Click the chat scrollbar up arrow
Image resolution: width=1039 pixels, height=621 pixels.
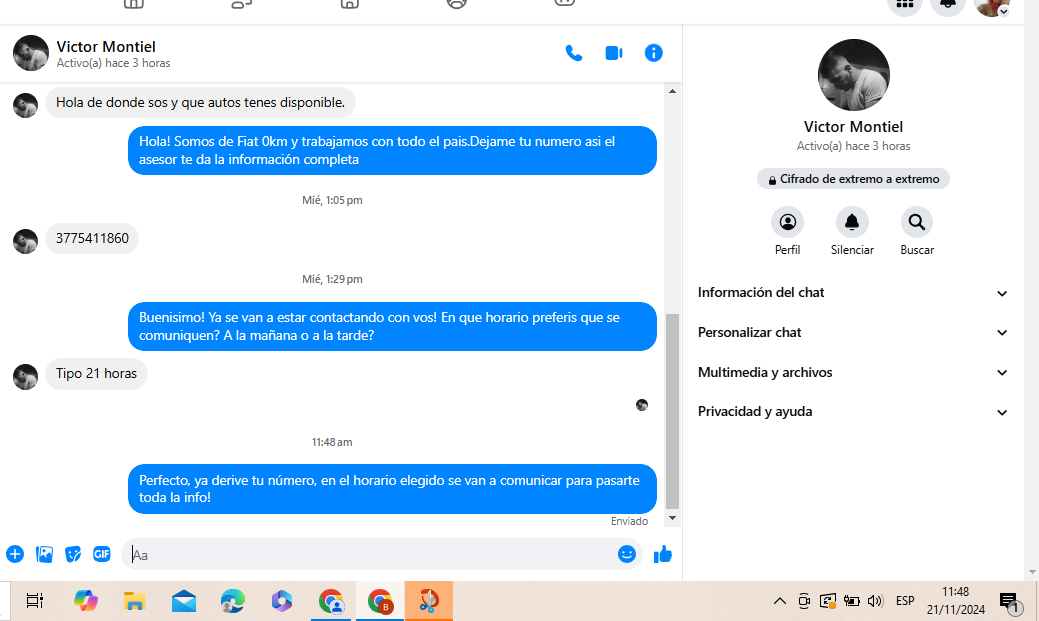click(673, 91)
